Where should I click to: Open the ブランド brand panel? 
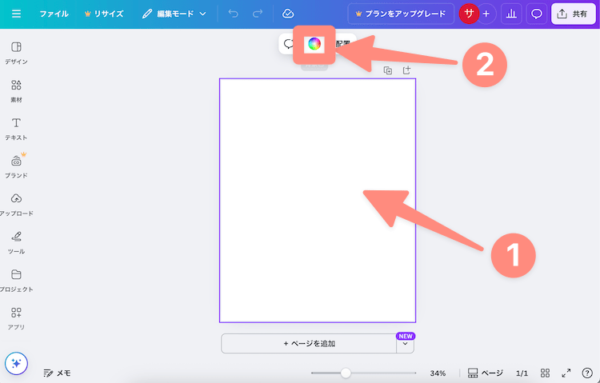[16, 167]
